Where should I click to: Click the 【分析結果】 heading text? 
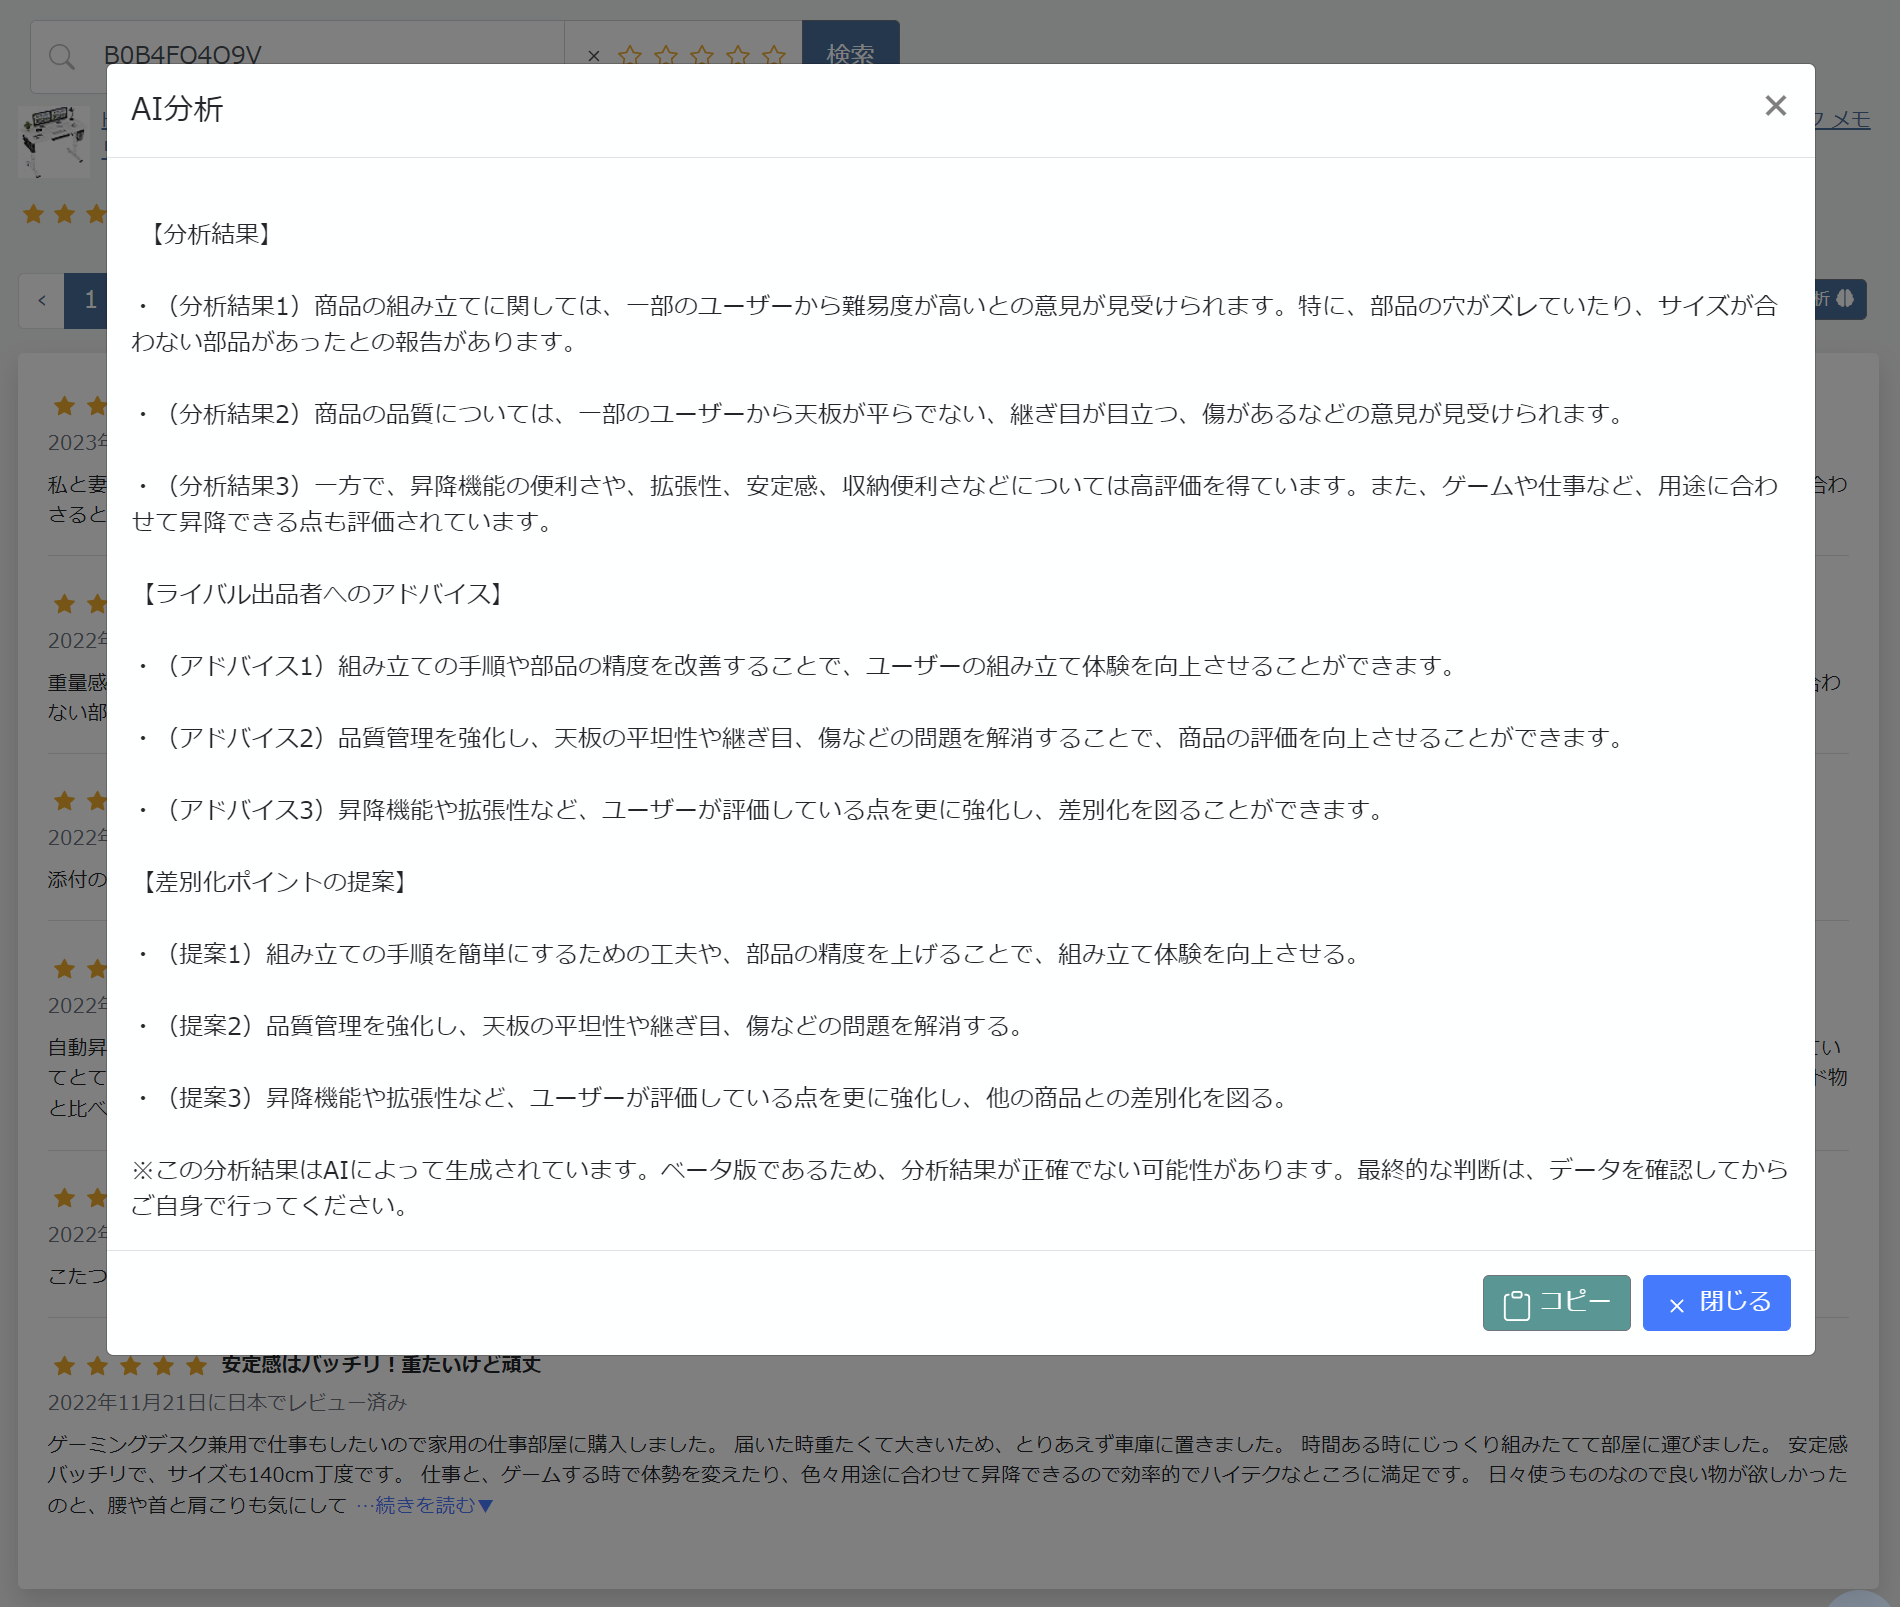tap(211, 234)
